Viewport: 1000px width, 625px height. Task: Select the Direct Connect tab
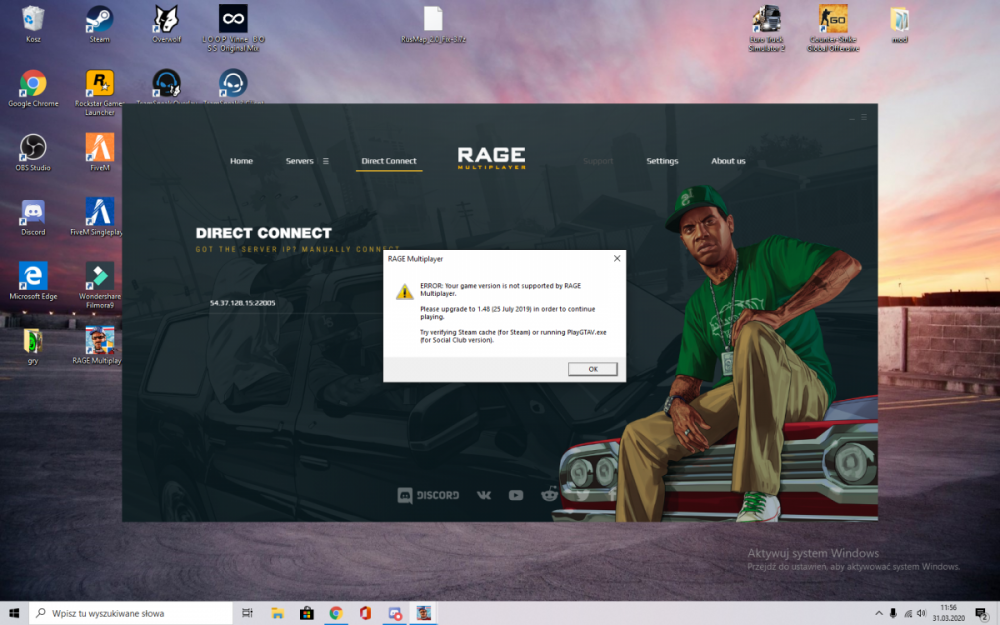(x=388, y=161)
